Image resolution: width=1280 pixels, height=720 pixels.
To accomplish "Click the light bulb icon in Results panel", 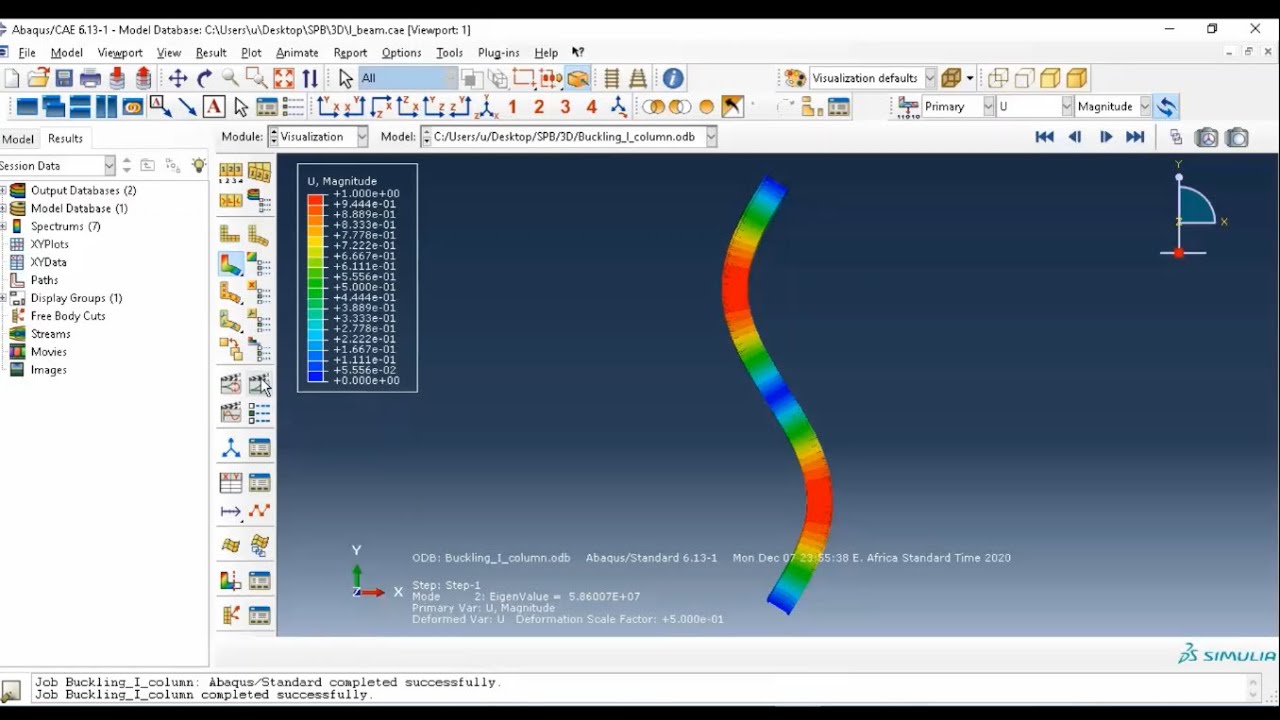I will (x=198, y=166).
